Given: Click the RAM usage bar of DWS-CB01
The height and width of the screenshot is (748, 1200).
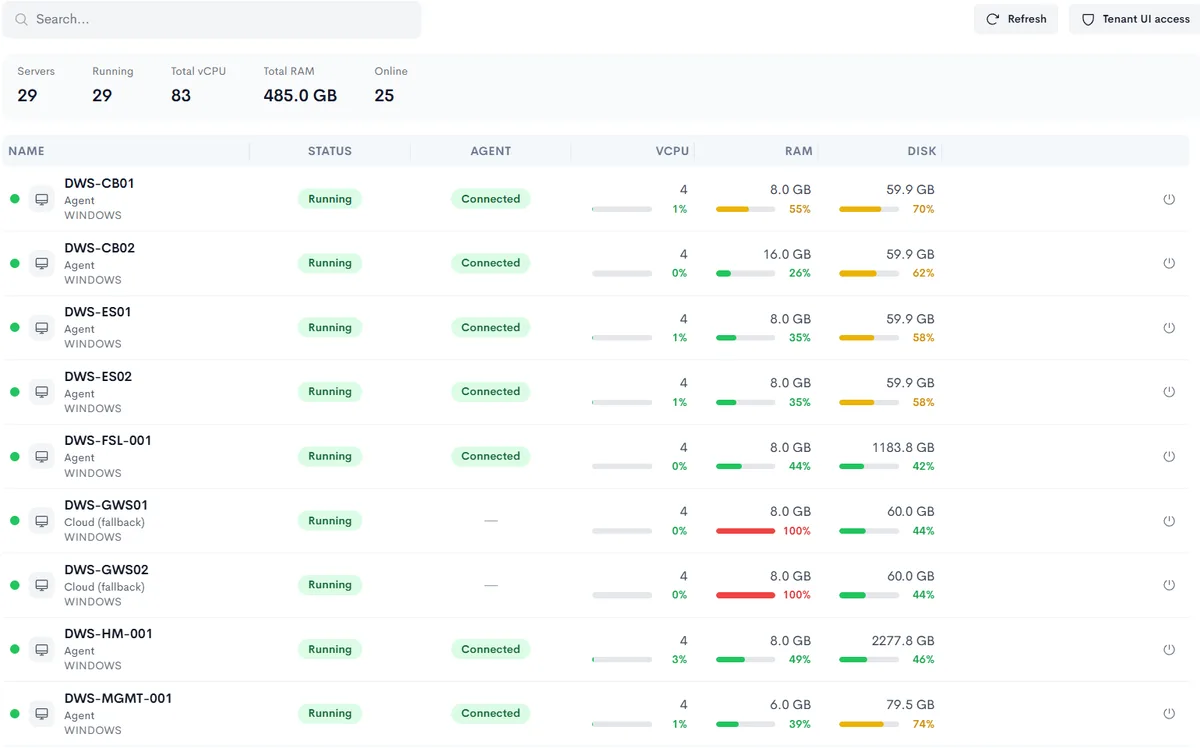Looking at the screenshot, I should click(x=745, y=209).
